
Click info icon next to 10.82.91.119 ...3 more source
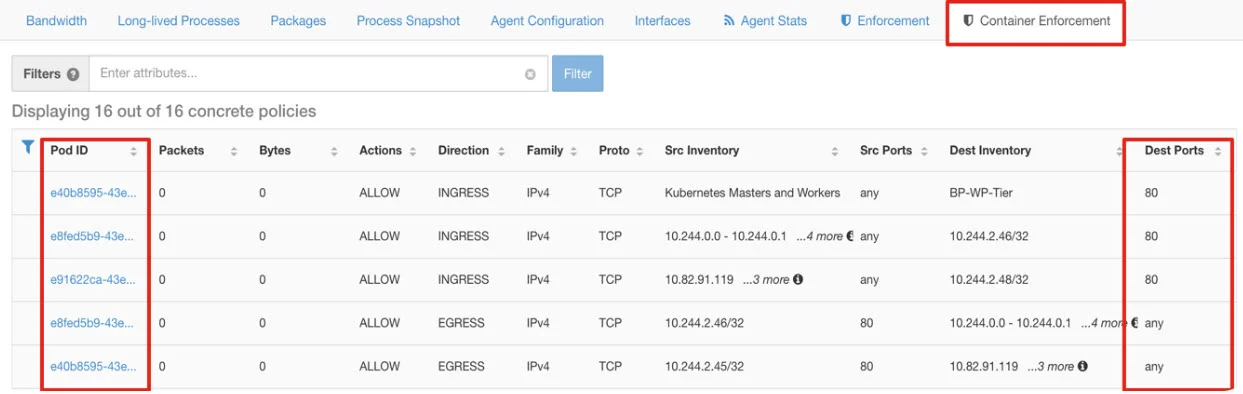(x=798, y=280)
